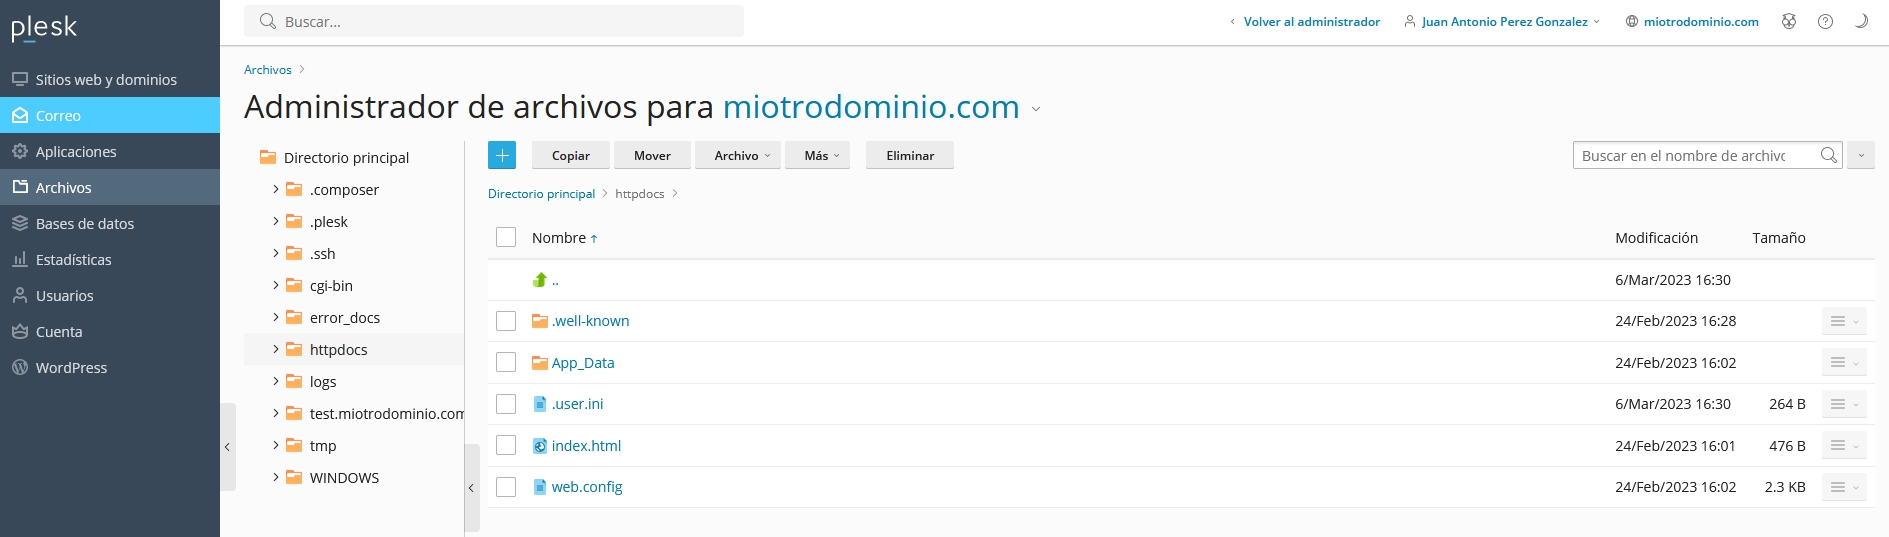Check the box next to index.html
This screenshot has height=537, width=1889.
(x=506, y=446)
